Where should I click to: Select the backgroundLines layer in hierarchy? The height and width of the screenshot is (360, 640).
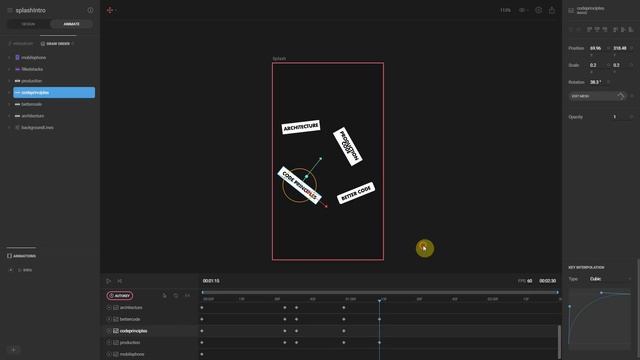click(x=37, y=128)
